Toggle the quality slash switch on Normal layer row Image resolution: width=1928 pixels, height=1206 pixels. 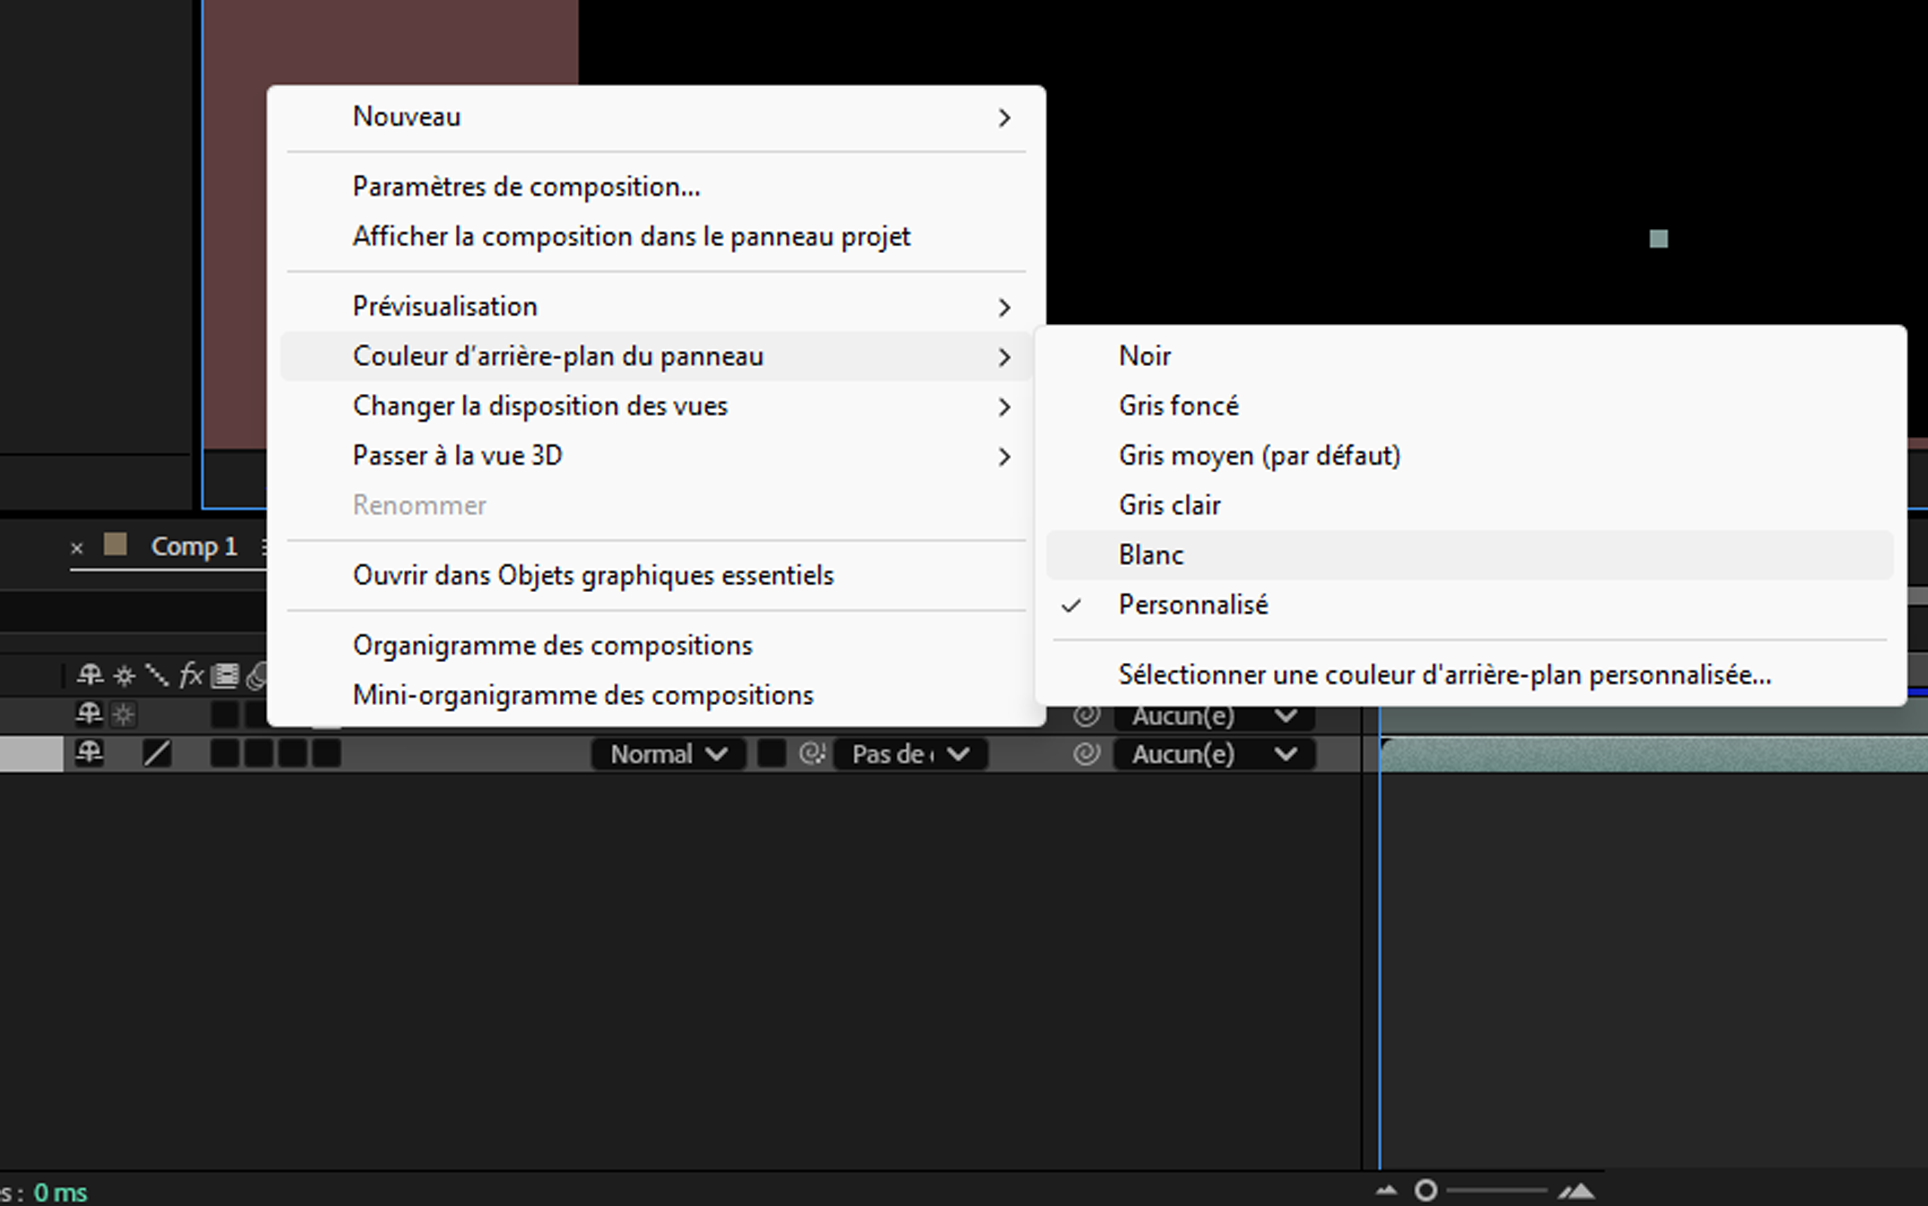coord(157,753)
